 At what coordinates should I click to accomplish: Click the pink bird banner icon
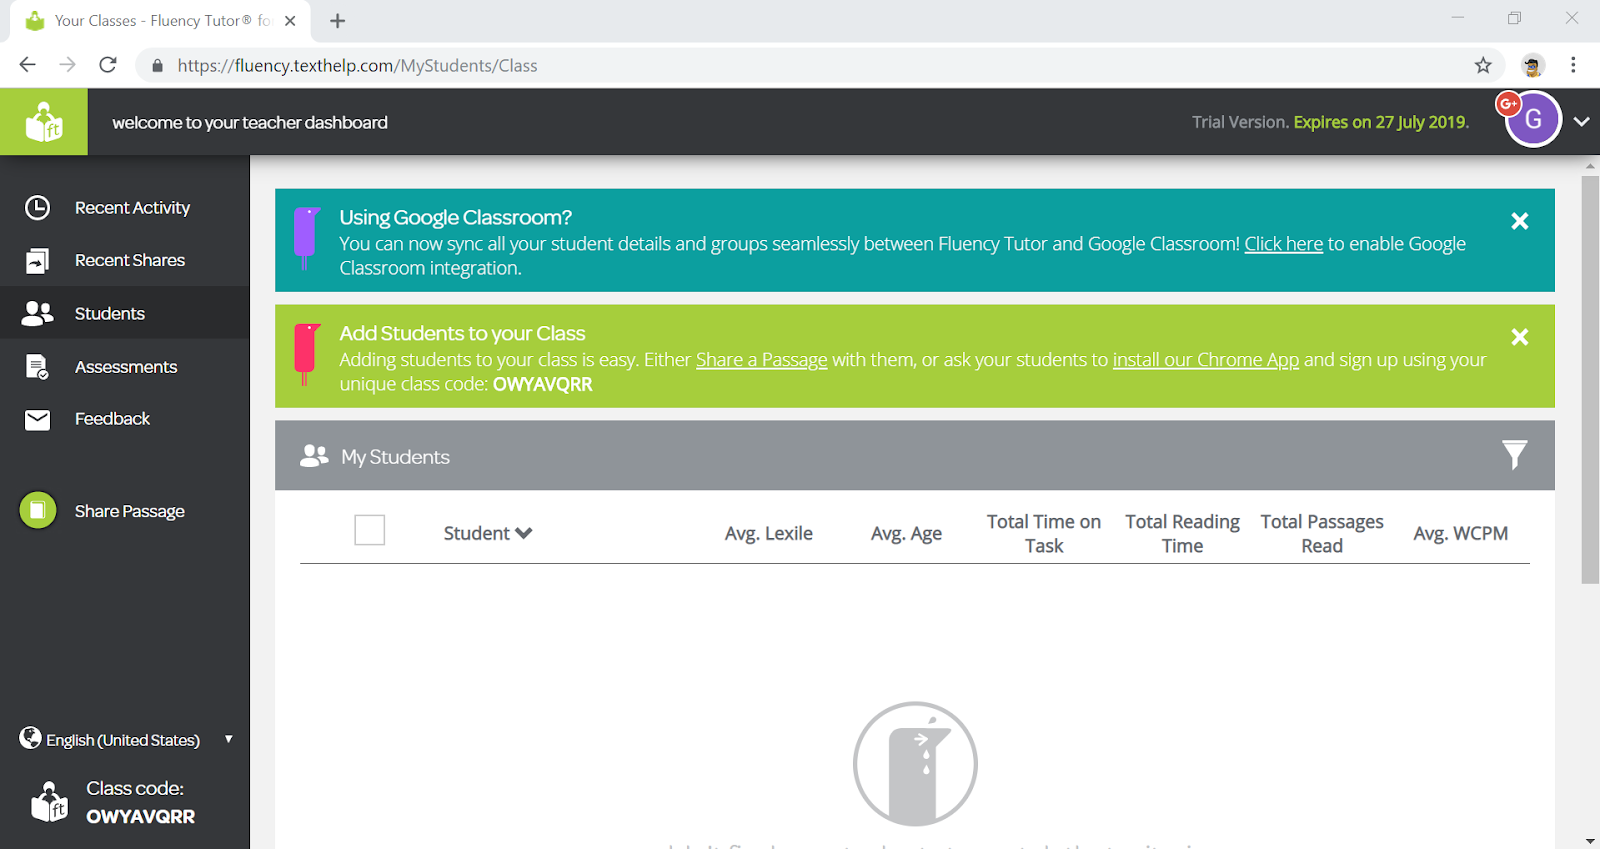point(306,354)
